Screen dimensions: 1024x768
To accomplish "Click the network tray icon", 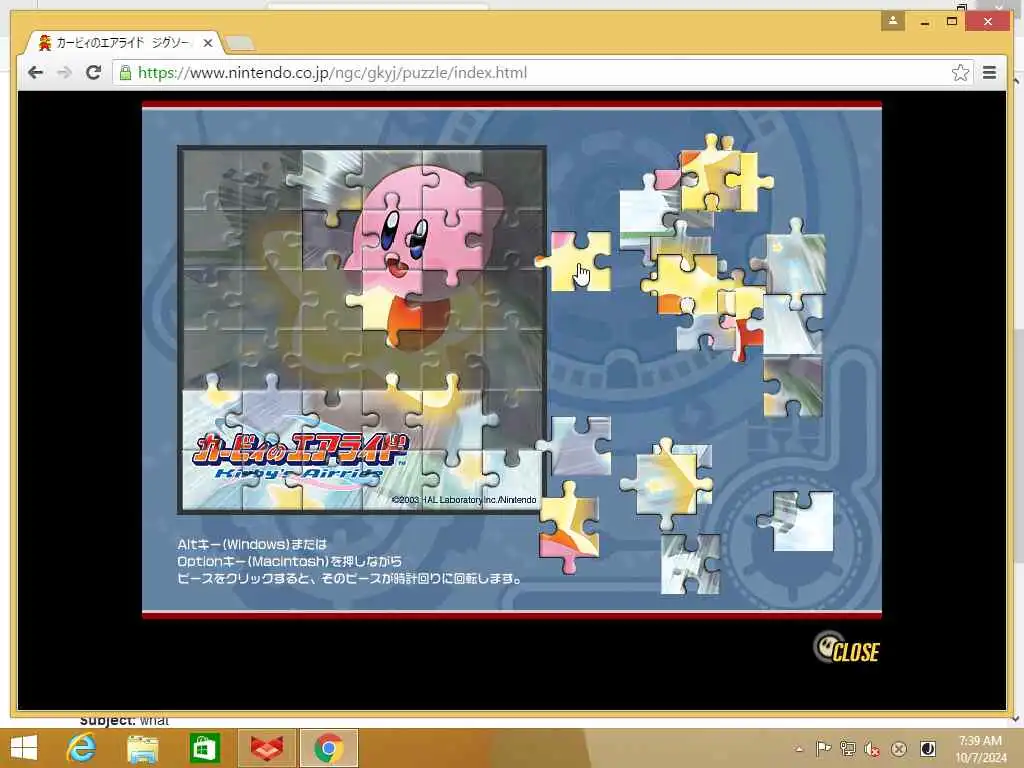I will pyautogui.click(x=848, y=748).
